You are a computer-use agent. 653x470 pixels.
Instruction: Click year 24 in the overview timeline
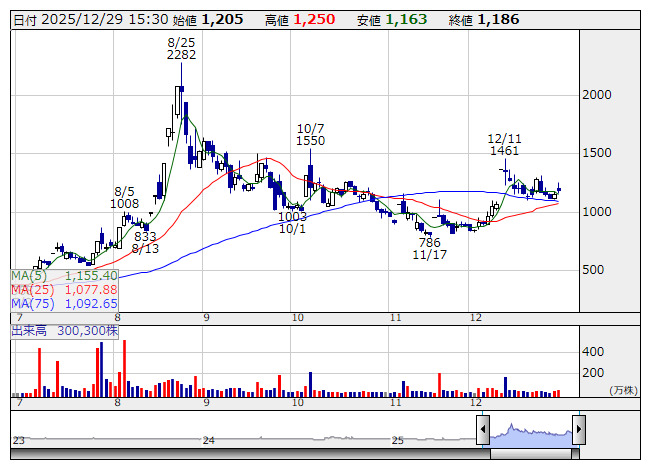point(208,440)
